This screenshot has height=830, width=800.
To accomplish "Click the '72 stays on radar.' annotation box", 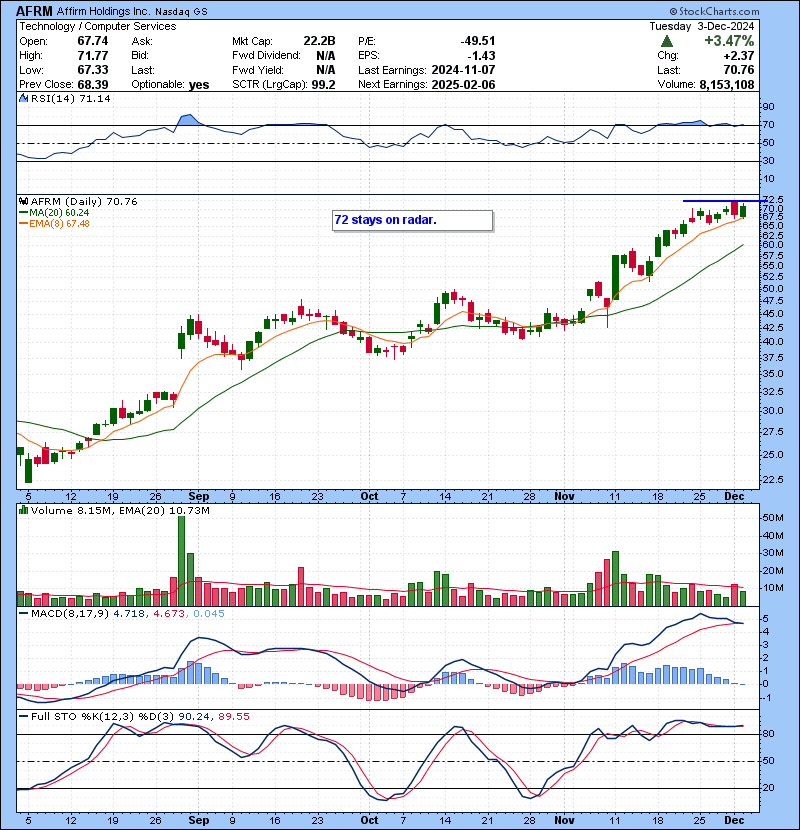I will (x=412, y=220).
